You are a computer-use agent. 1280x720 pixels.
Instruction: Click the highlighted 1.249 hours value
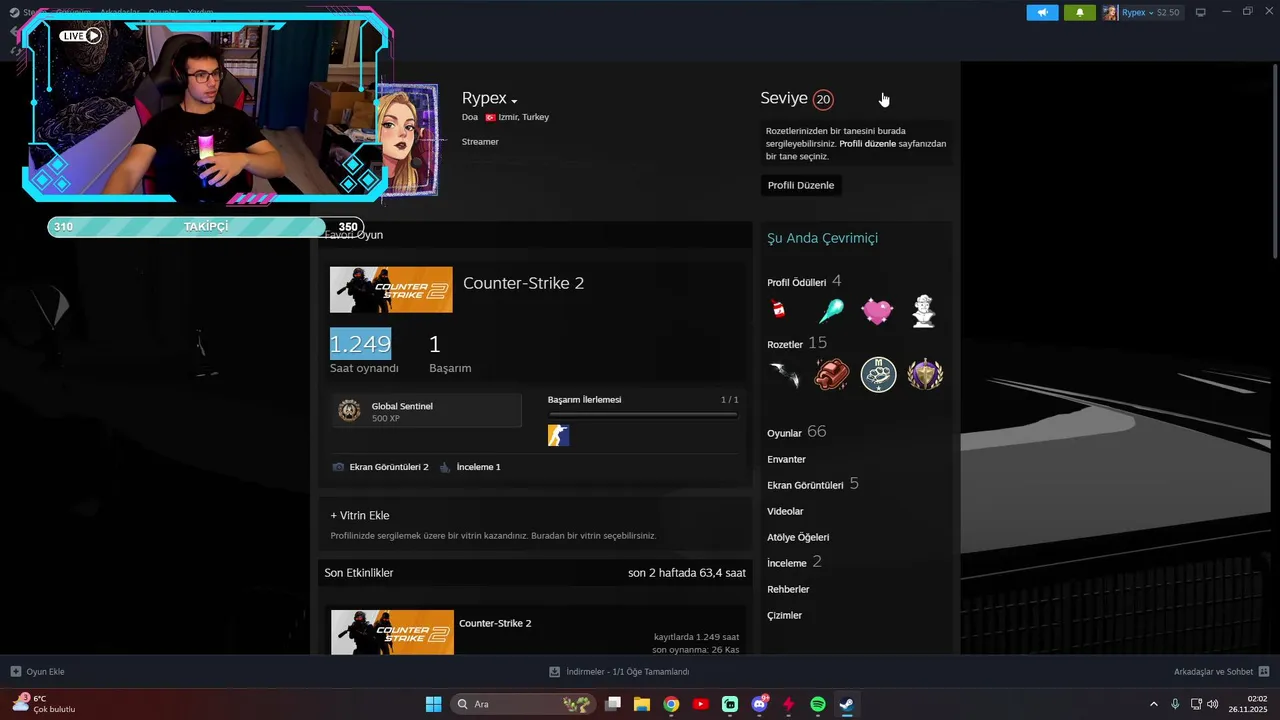(360, 344)
